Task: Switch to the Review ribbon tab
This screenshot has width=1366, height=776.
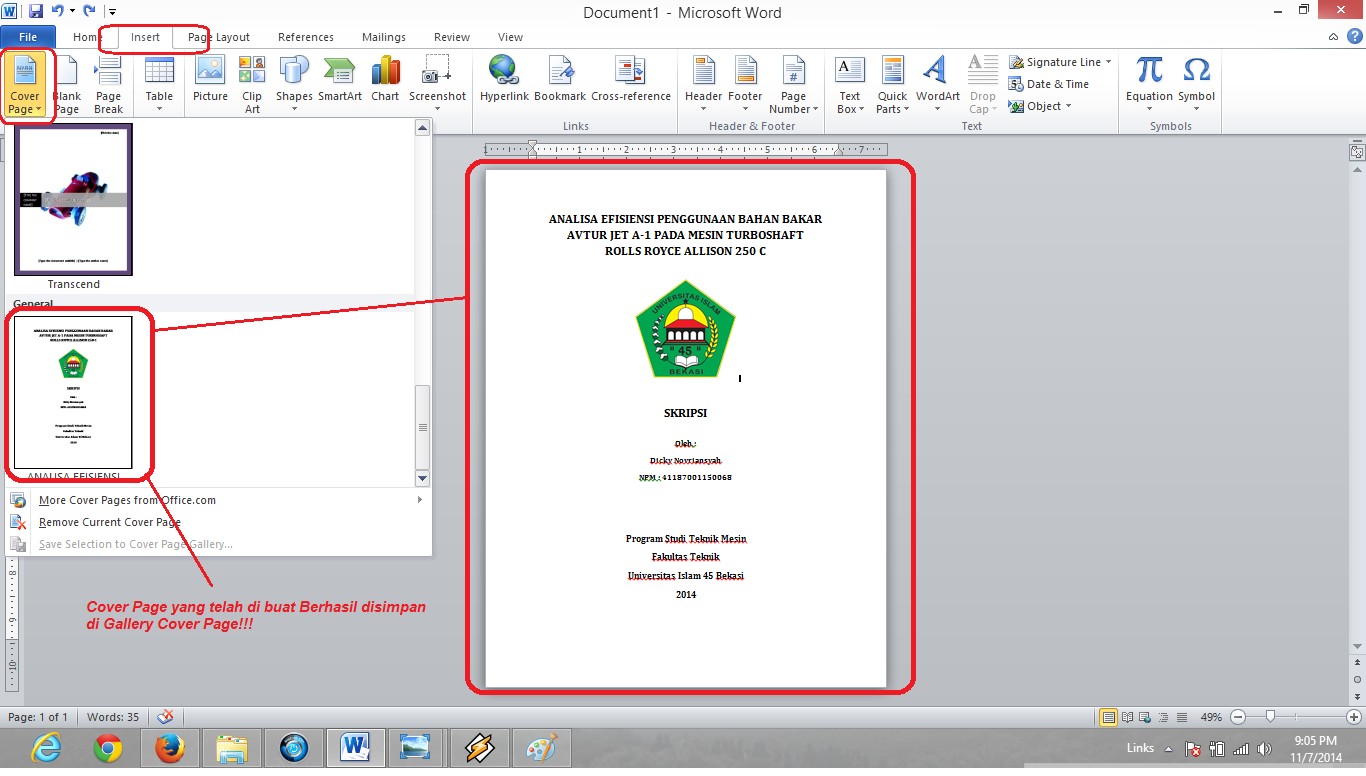Action: [451, 37]
